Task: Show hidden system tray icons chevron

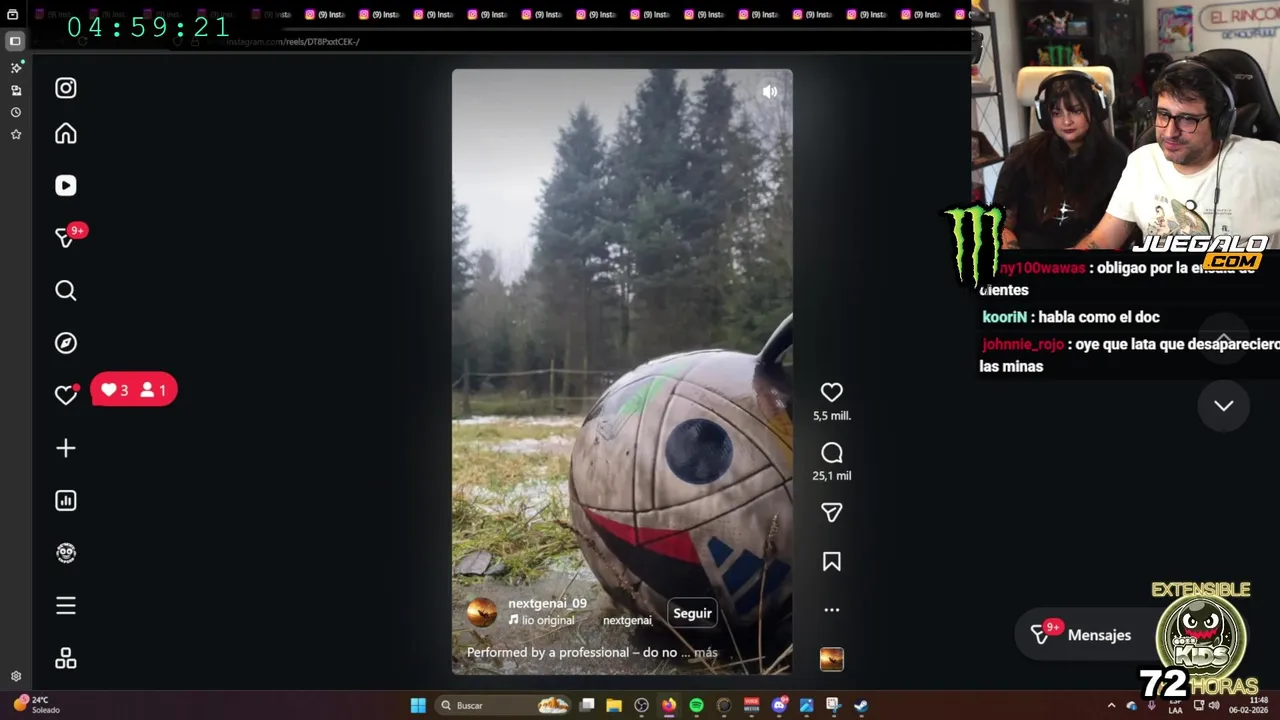Action: 1111,705
